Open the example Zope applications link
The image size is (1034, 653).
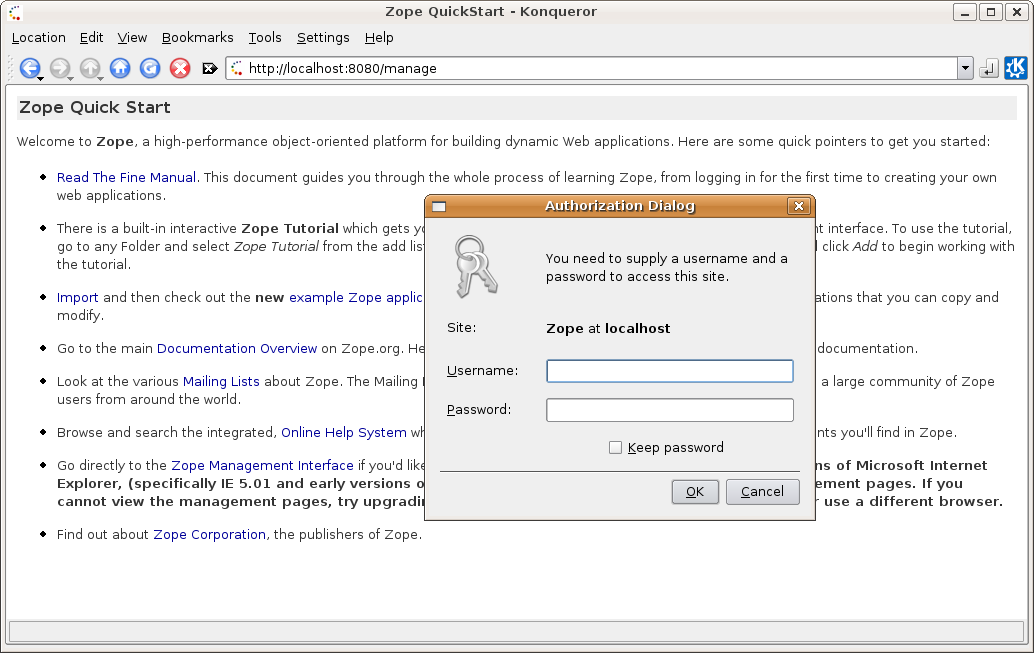point(356,297)
